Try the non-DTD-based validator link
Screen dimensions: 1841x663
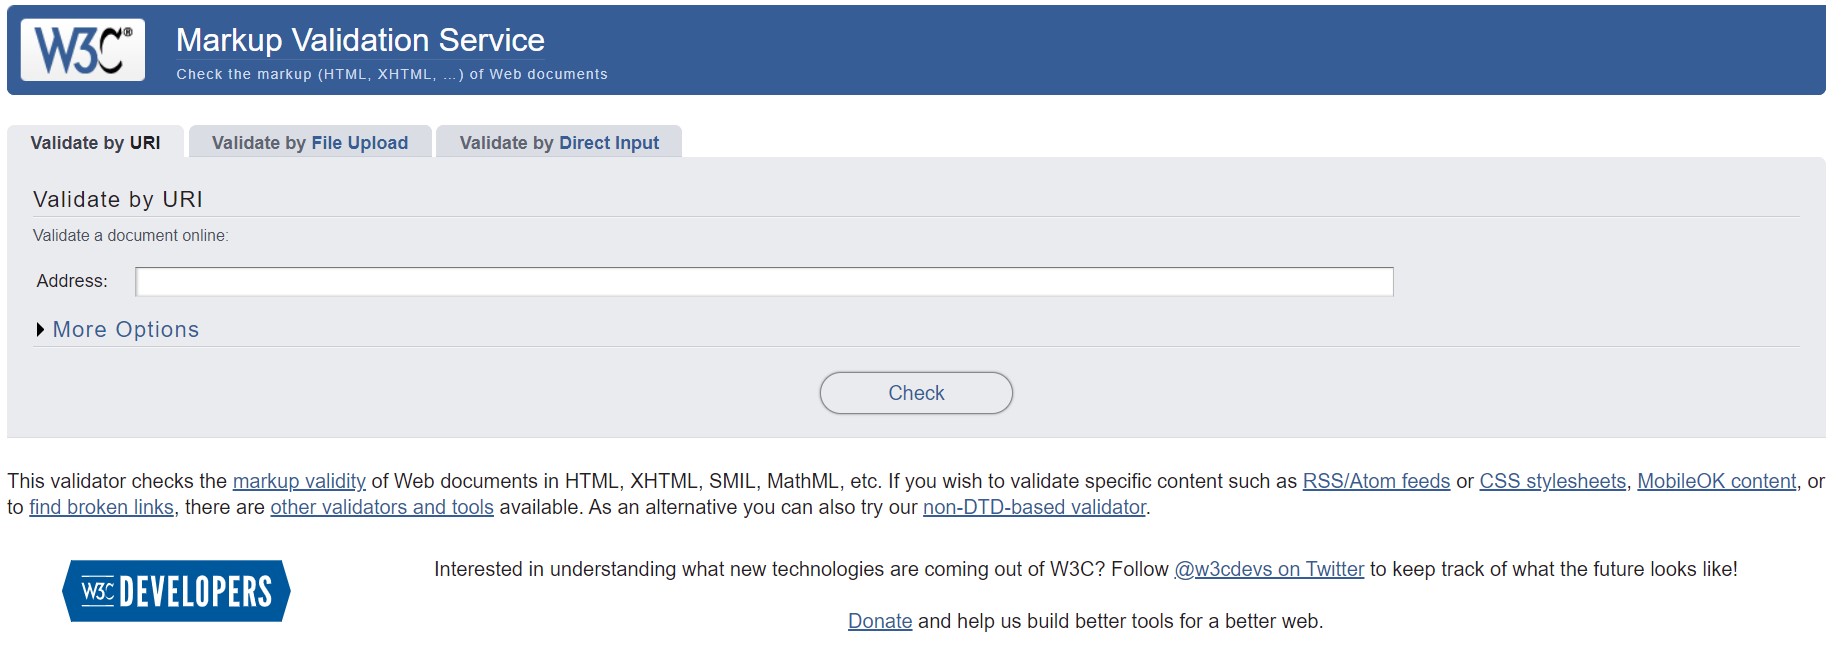(x=1034, y=507)
